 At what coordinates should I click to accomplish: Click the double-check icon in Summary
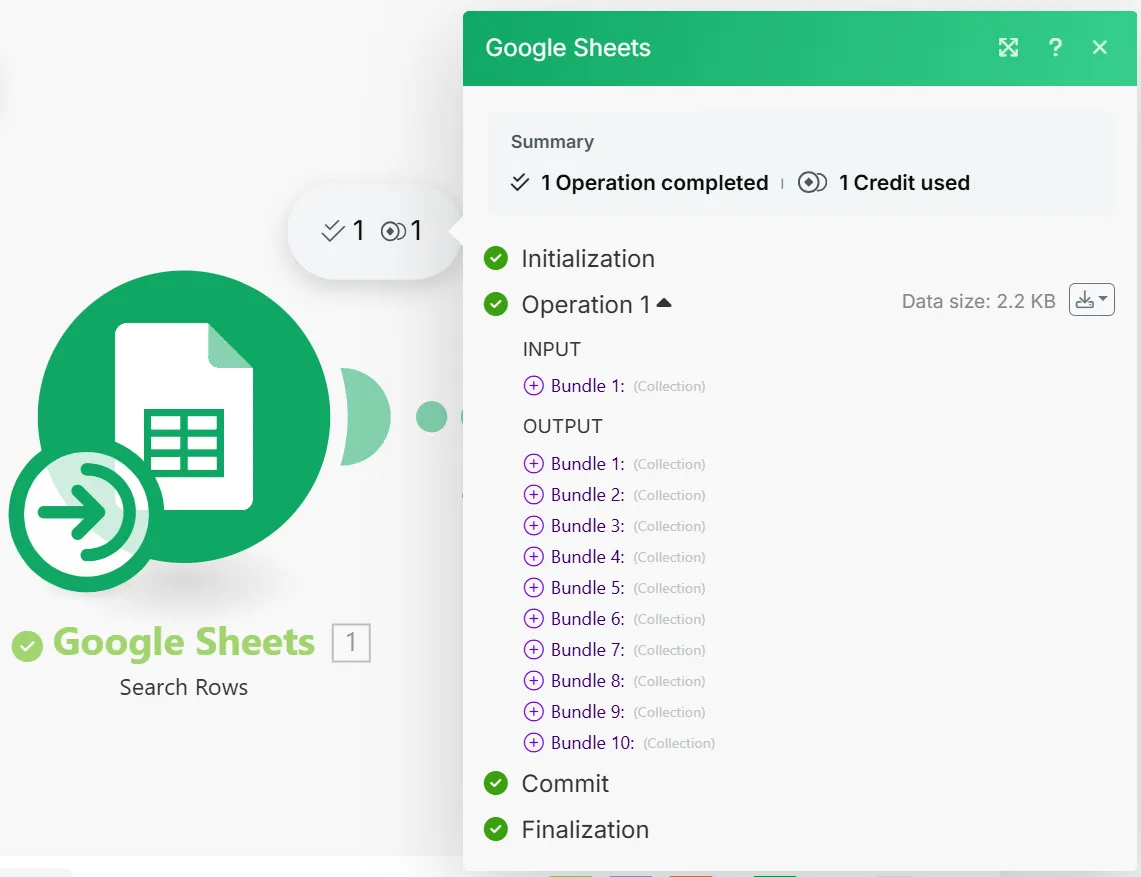click(520, 182)
